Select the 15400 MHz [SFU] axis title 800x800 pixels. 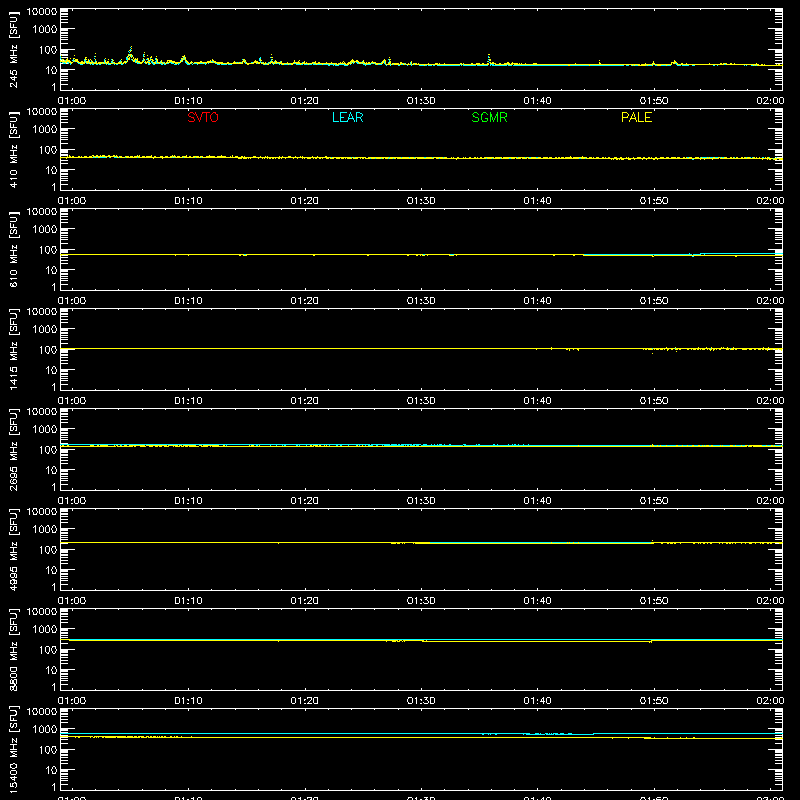(14, 750)
